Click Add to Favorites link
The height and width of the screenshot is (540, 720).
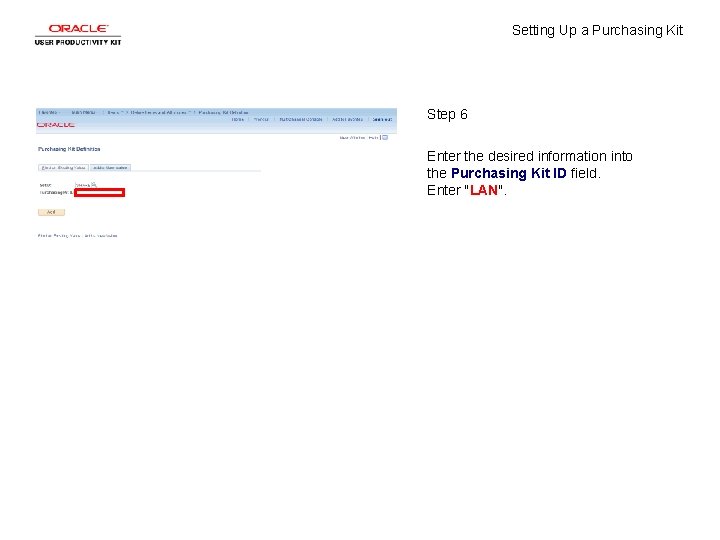coord(348,119)
